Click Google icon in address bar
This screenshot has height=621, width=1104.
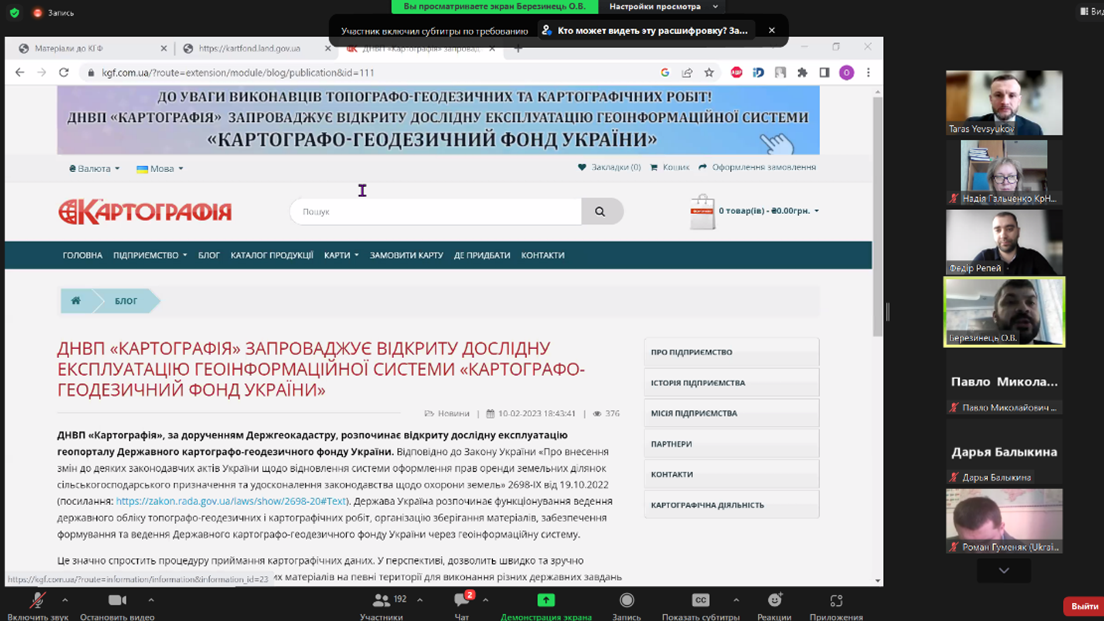665,73
